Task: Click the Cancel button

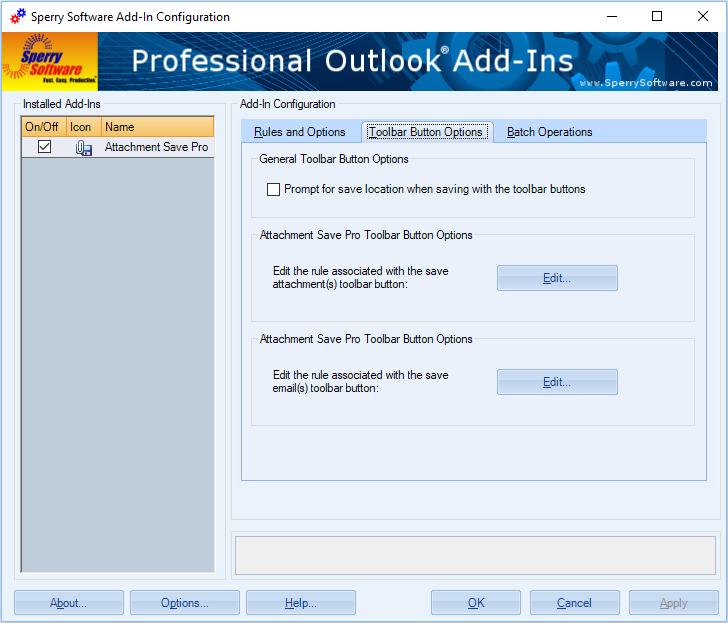Action: tap(575, 603)
